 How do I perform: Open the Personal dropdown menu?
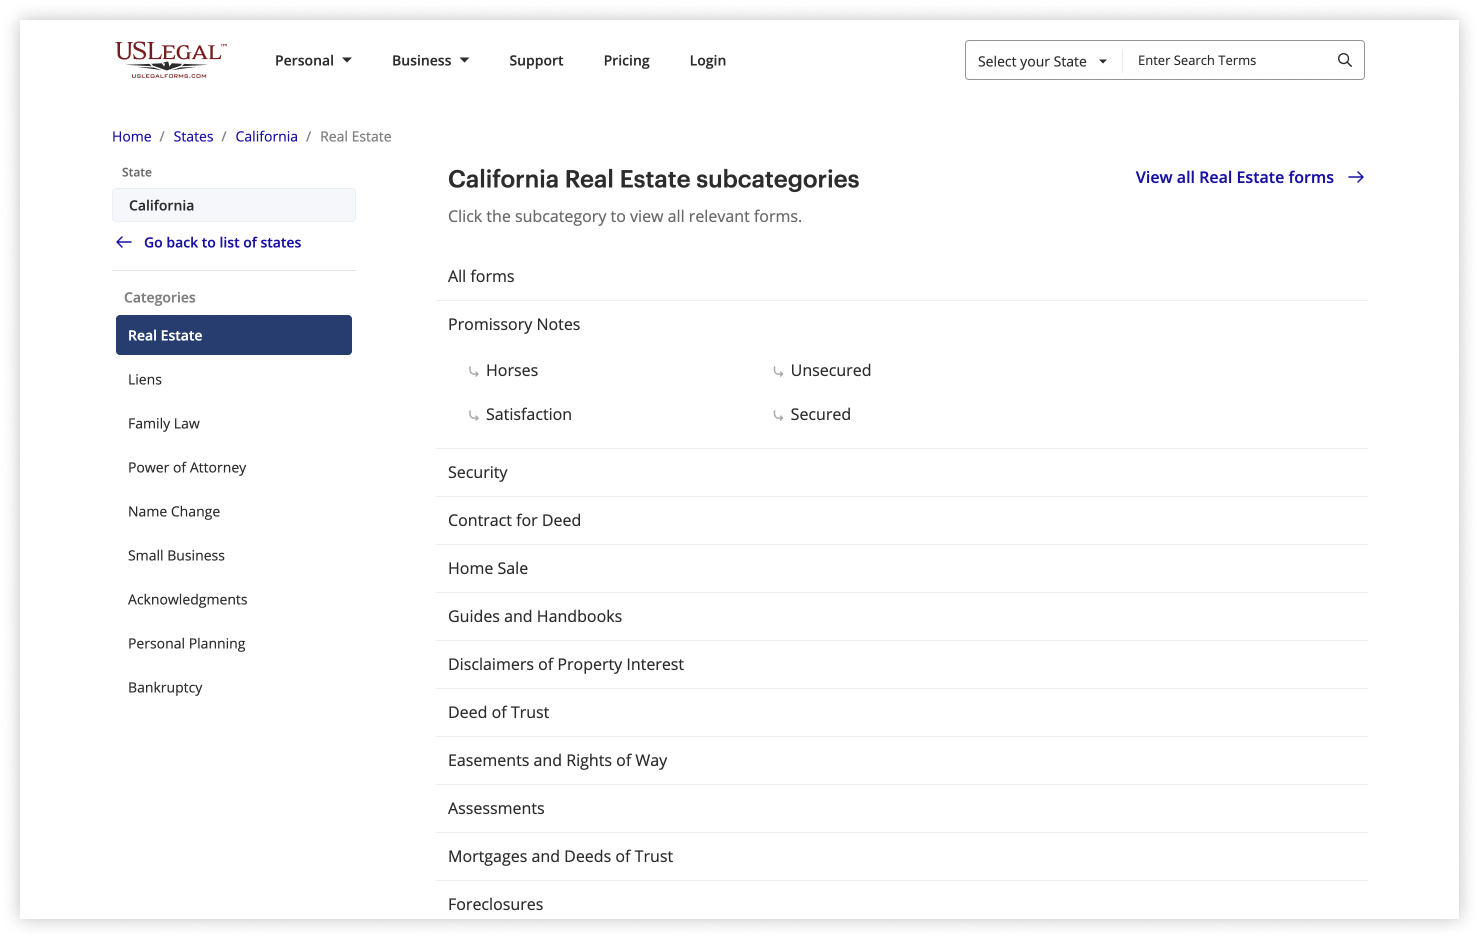click(313, 60)
